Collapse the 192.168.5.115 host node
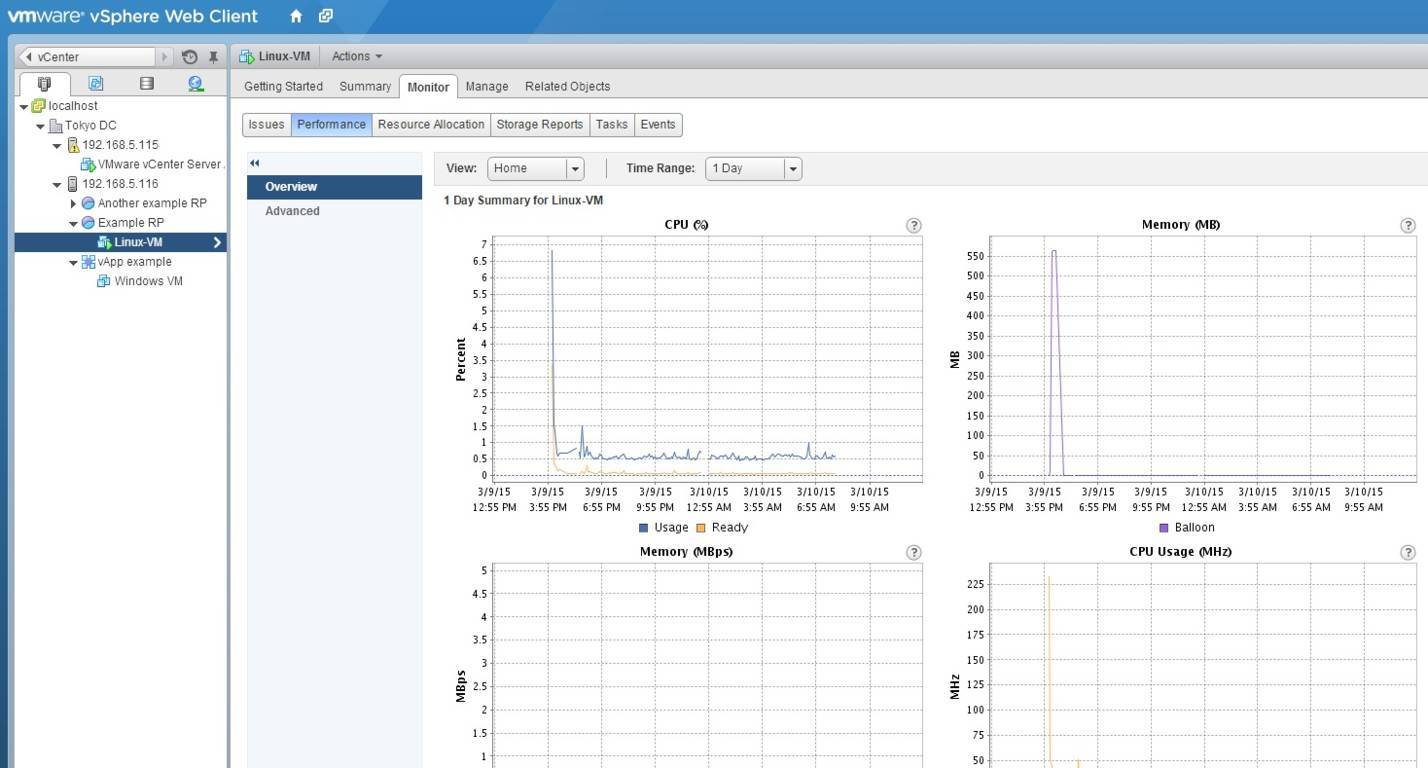Image resolution: width=1428 pixels, height=768 pixels. [x=58, y=146]
